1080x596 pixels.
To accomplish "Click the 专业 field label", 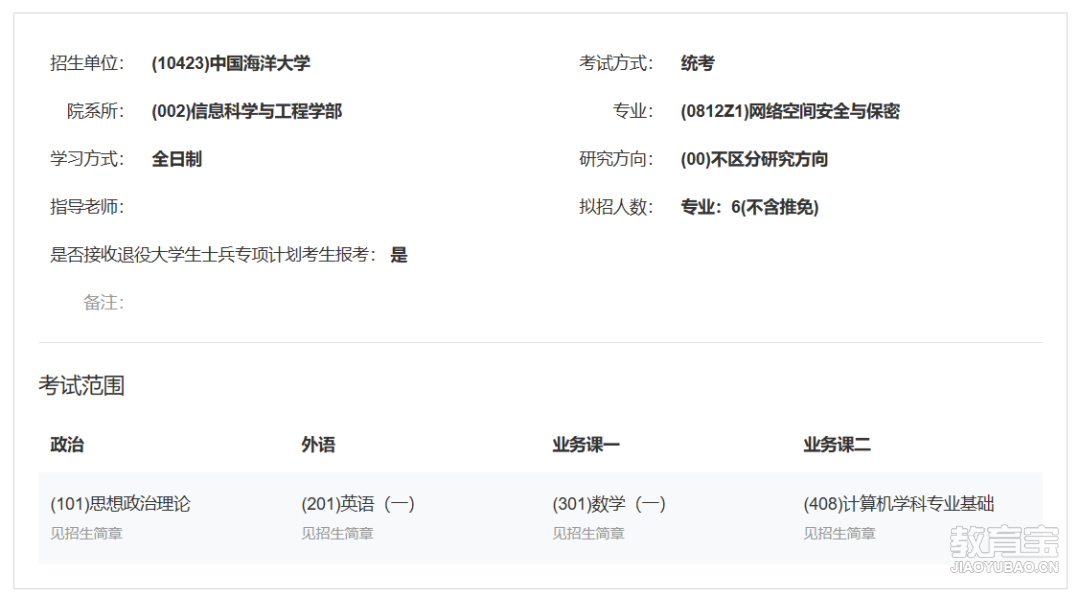I will pyautogui.click(x=632, y=111).
